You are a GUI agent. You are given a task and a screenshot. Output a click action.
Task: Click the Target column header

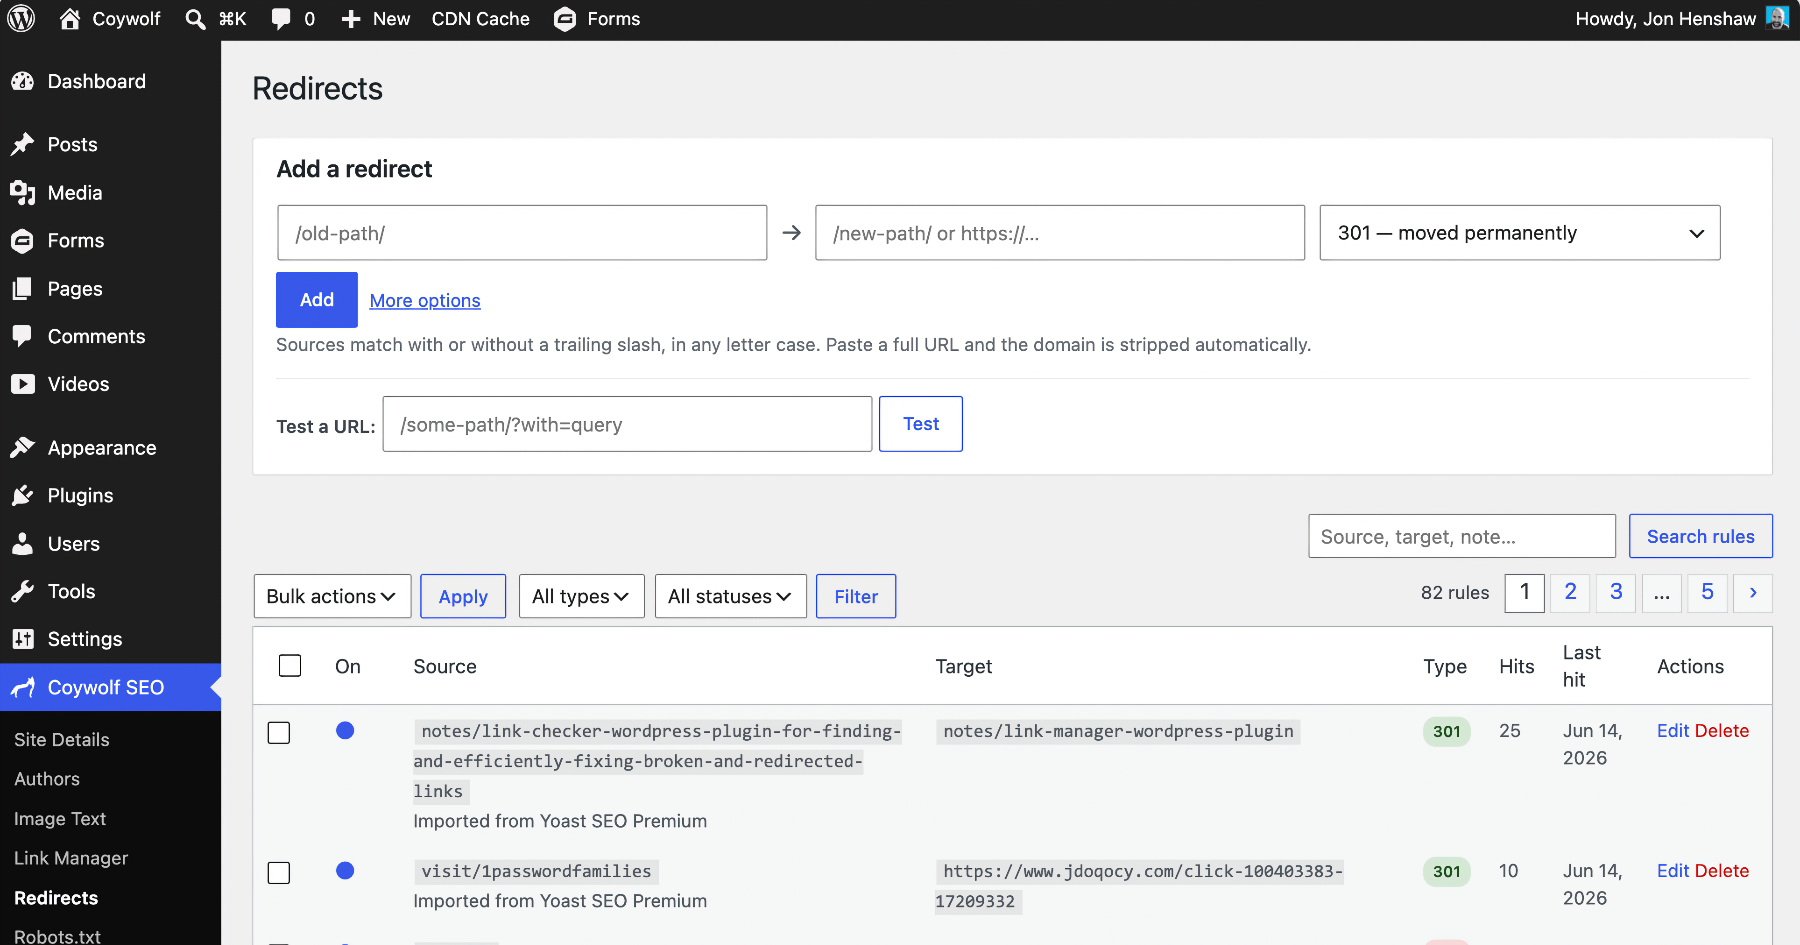[x=964, y=666]
